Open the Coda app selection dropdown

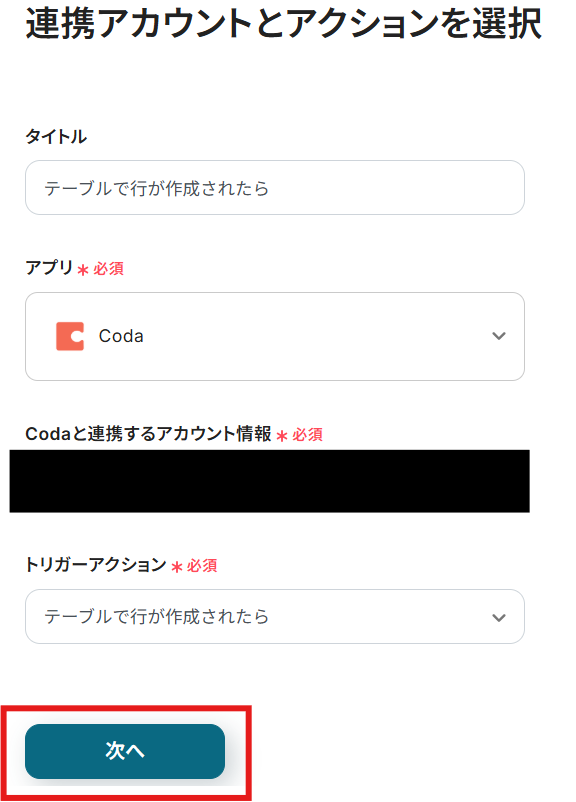point(275,337)
